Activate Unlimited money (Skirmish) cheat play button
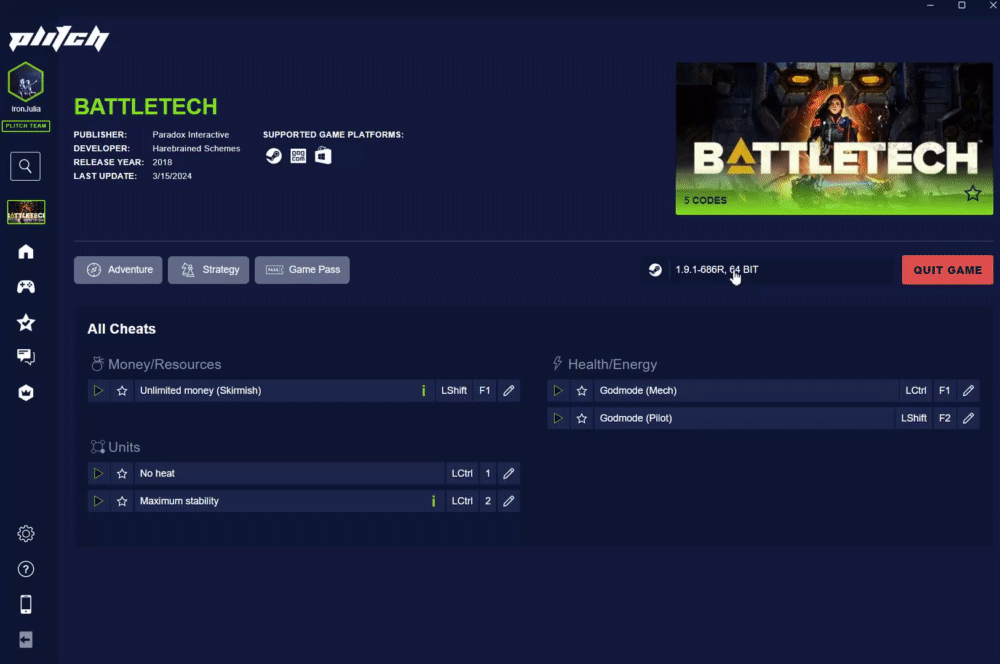The image size is (1000, 664). [x=98, y=390]
